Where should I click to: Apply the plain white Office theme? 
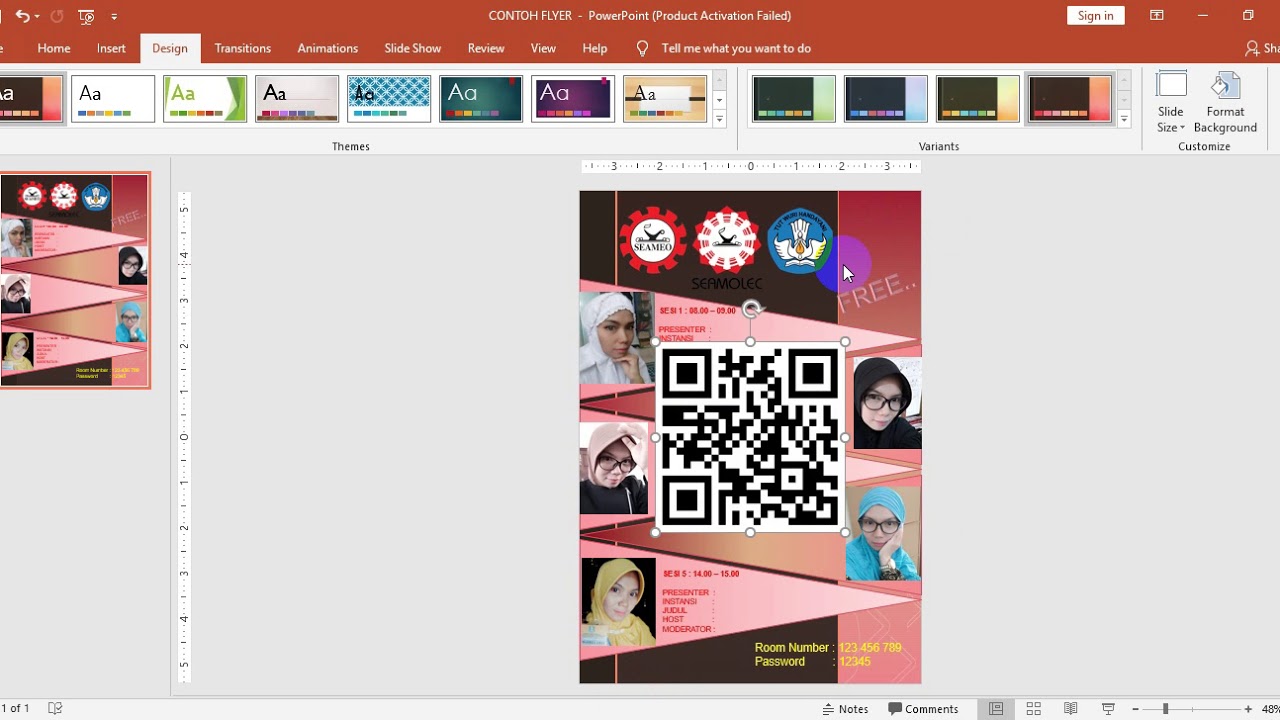(x=113, y=99)
